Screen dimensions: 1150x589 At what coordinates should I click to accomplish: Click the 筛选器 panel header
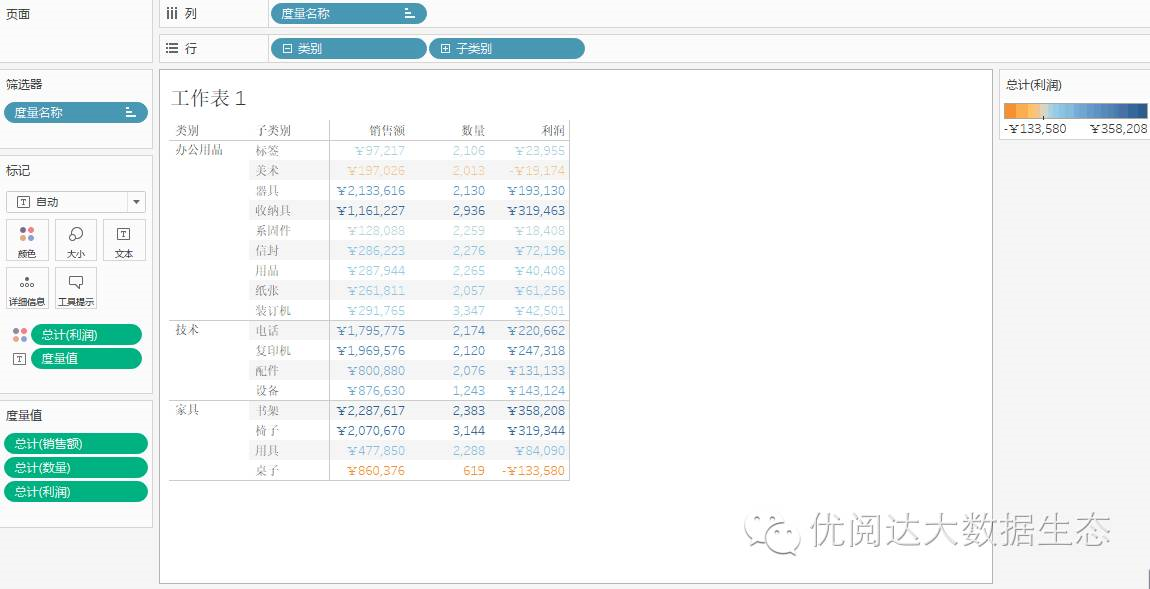pos(24,85)
